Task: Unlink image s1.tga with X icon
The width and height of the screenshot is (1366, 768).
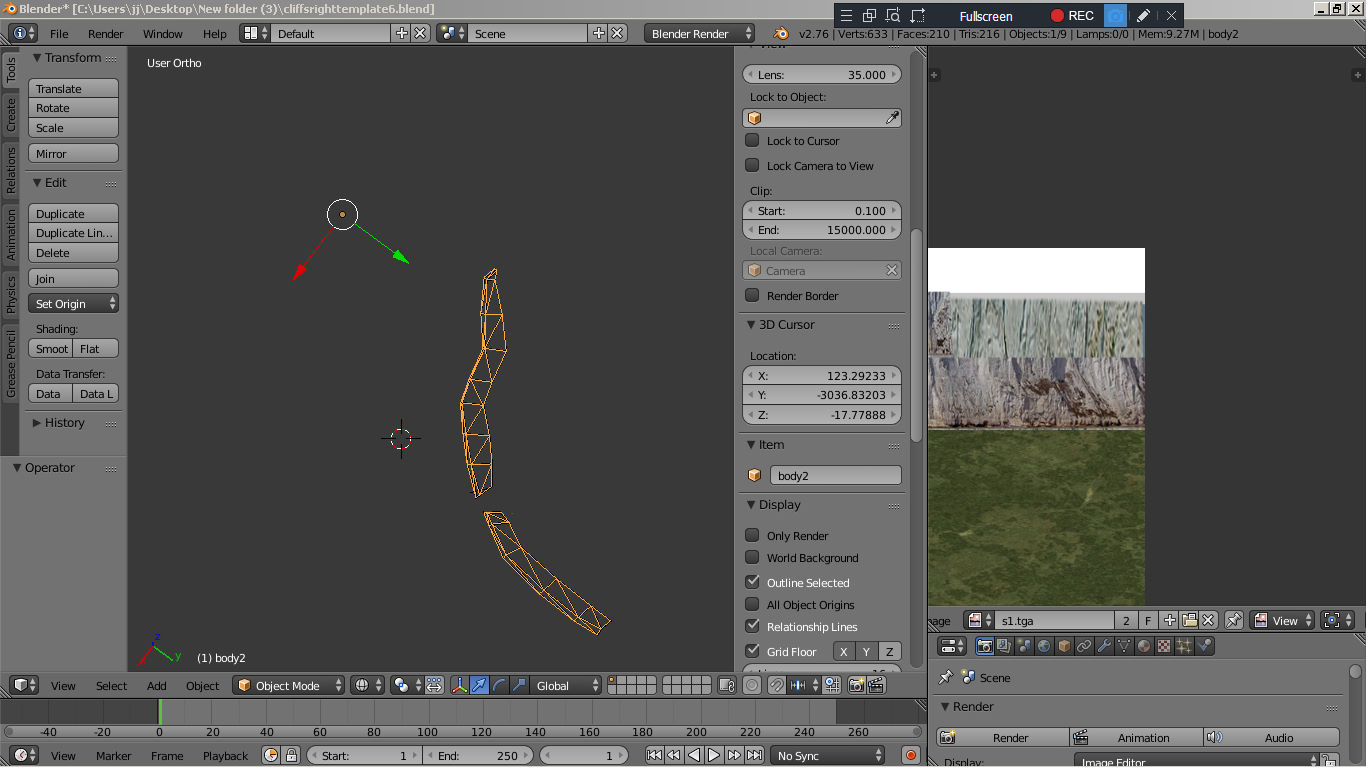Action: coord(1208,621)
